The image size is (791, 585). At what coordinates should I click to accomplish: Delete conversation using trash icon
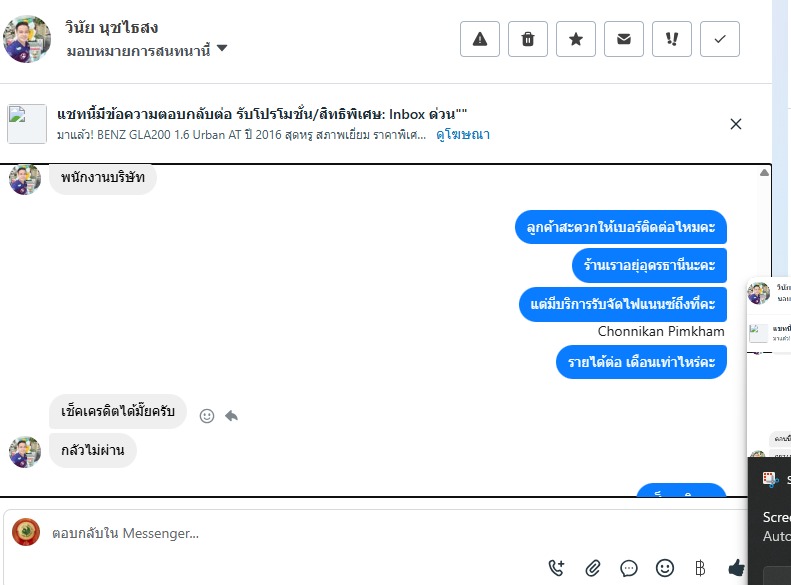[528, 39]
